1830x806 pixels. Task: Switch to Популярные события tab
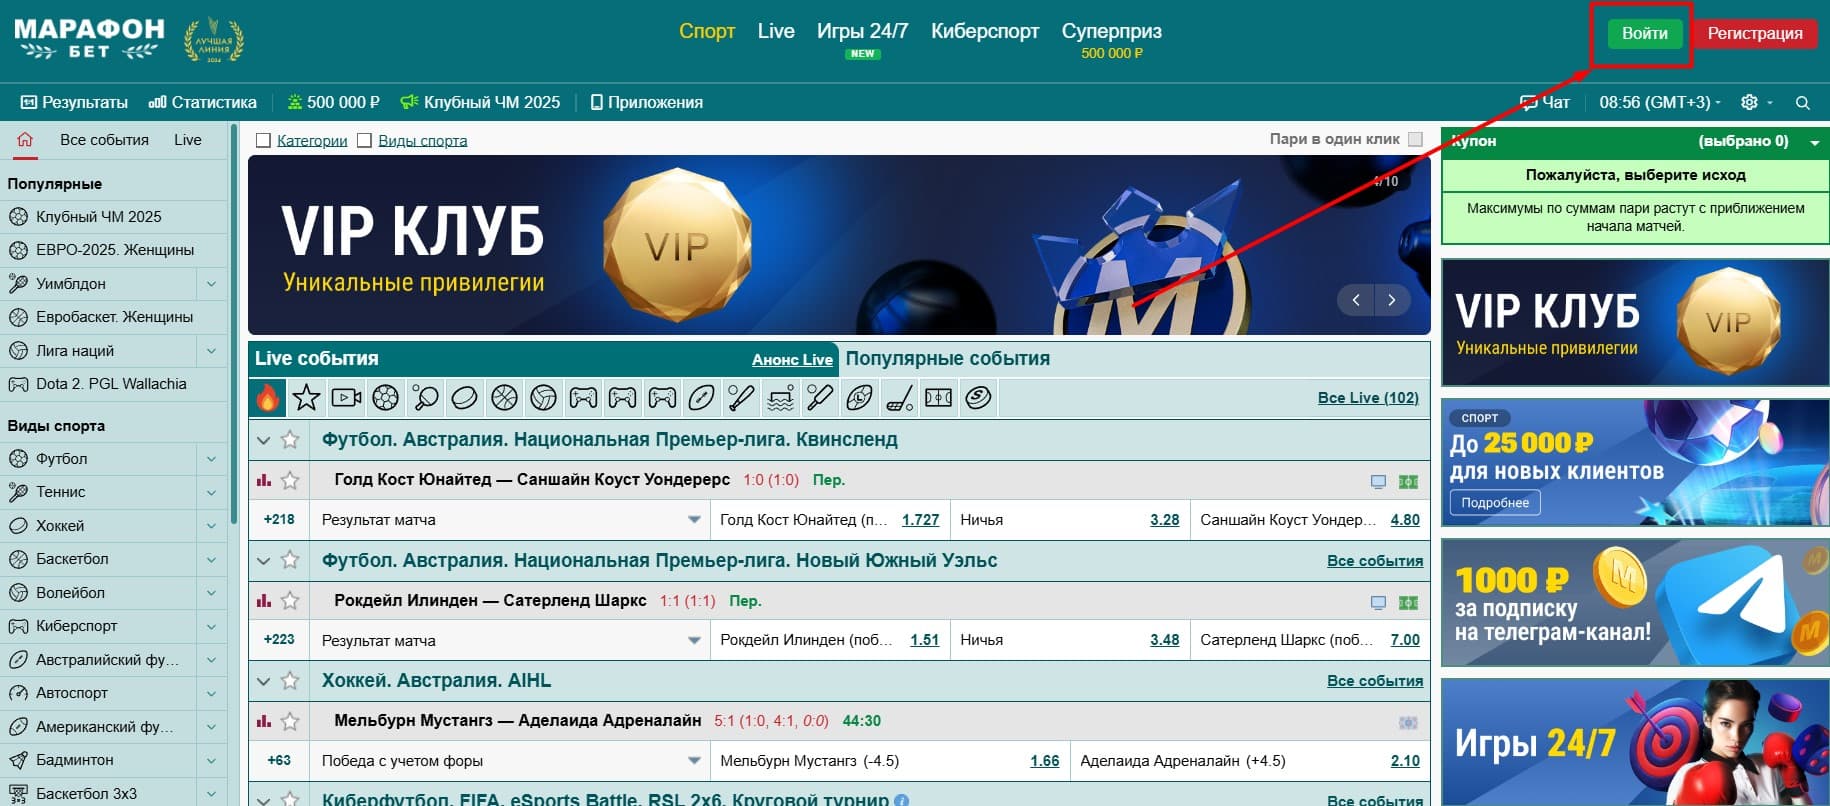[948, 358]
